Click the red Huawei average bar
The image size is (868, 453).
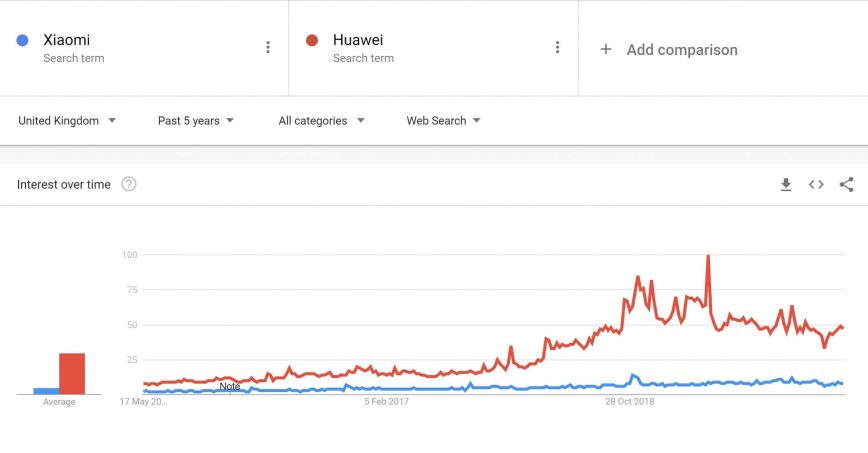pyautogui.click(x=72, y=374)
